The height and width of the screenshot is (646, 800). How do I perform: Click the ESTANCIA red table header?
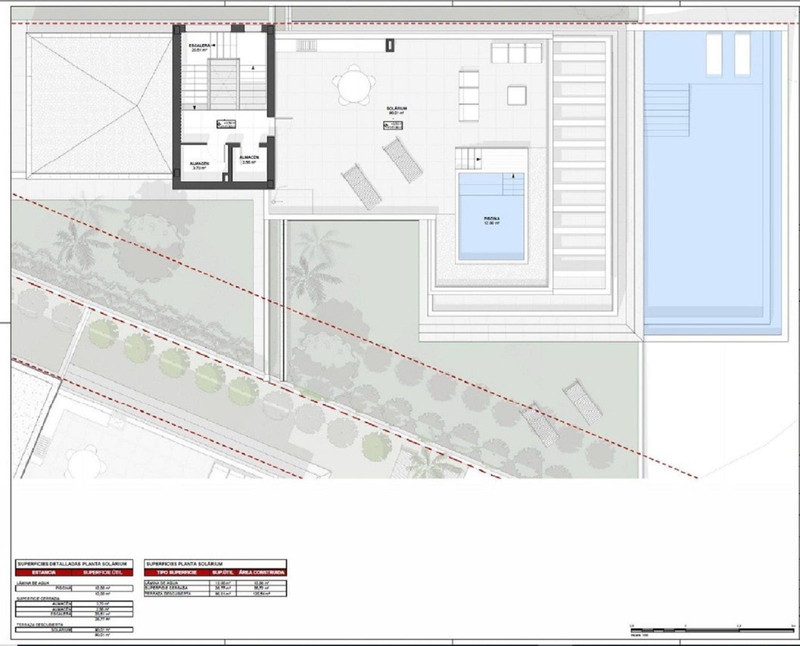click(x=42, y=573)
